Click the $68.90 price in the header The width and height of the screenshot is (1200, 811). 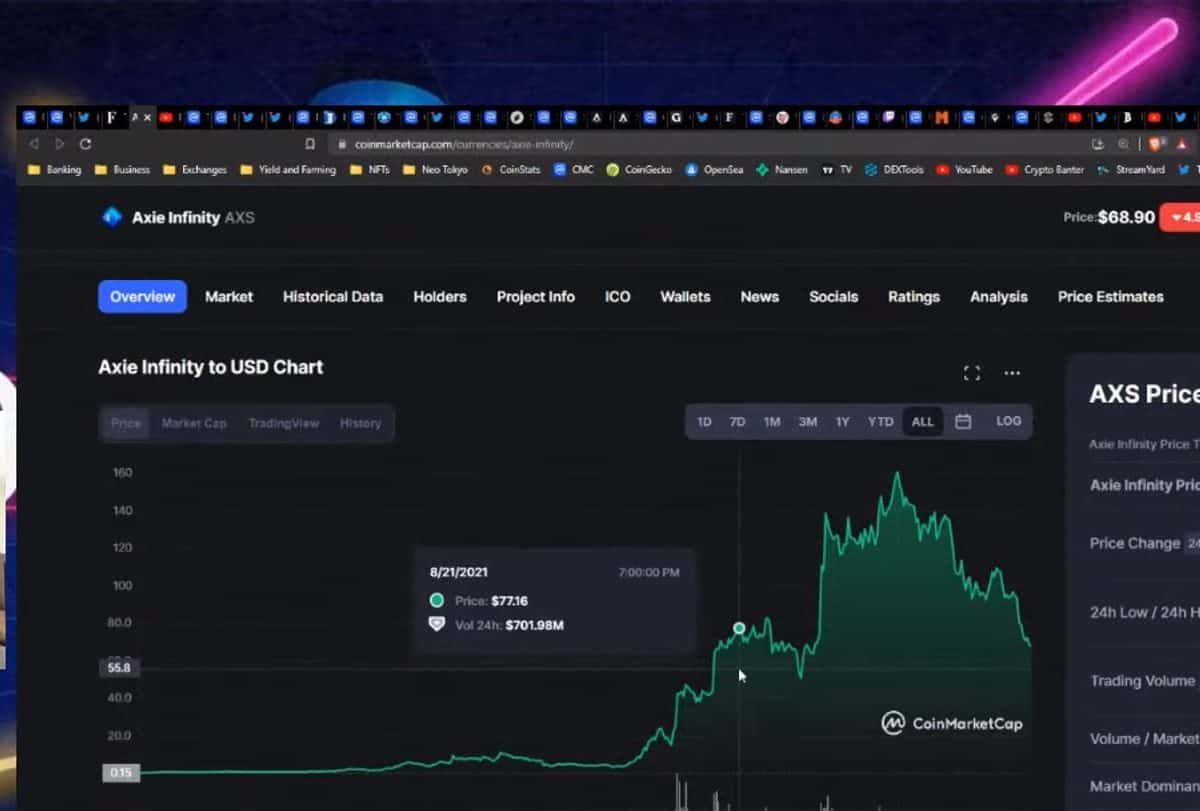click(x=1126, y=217)
